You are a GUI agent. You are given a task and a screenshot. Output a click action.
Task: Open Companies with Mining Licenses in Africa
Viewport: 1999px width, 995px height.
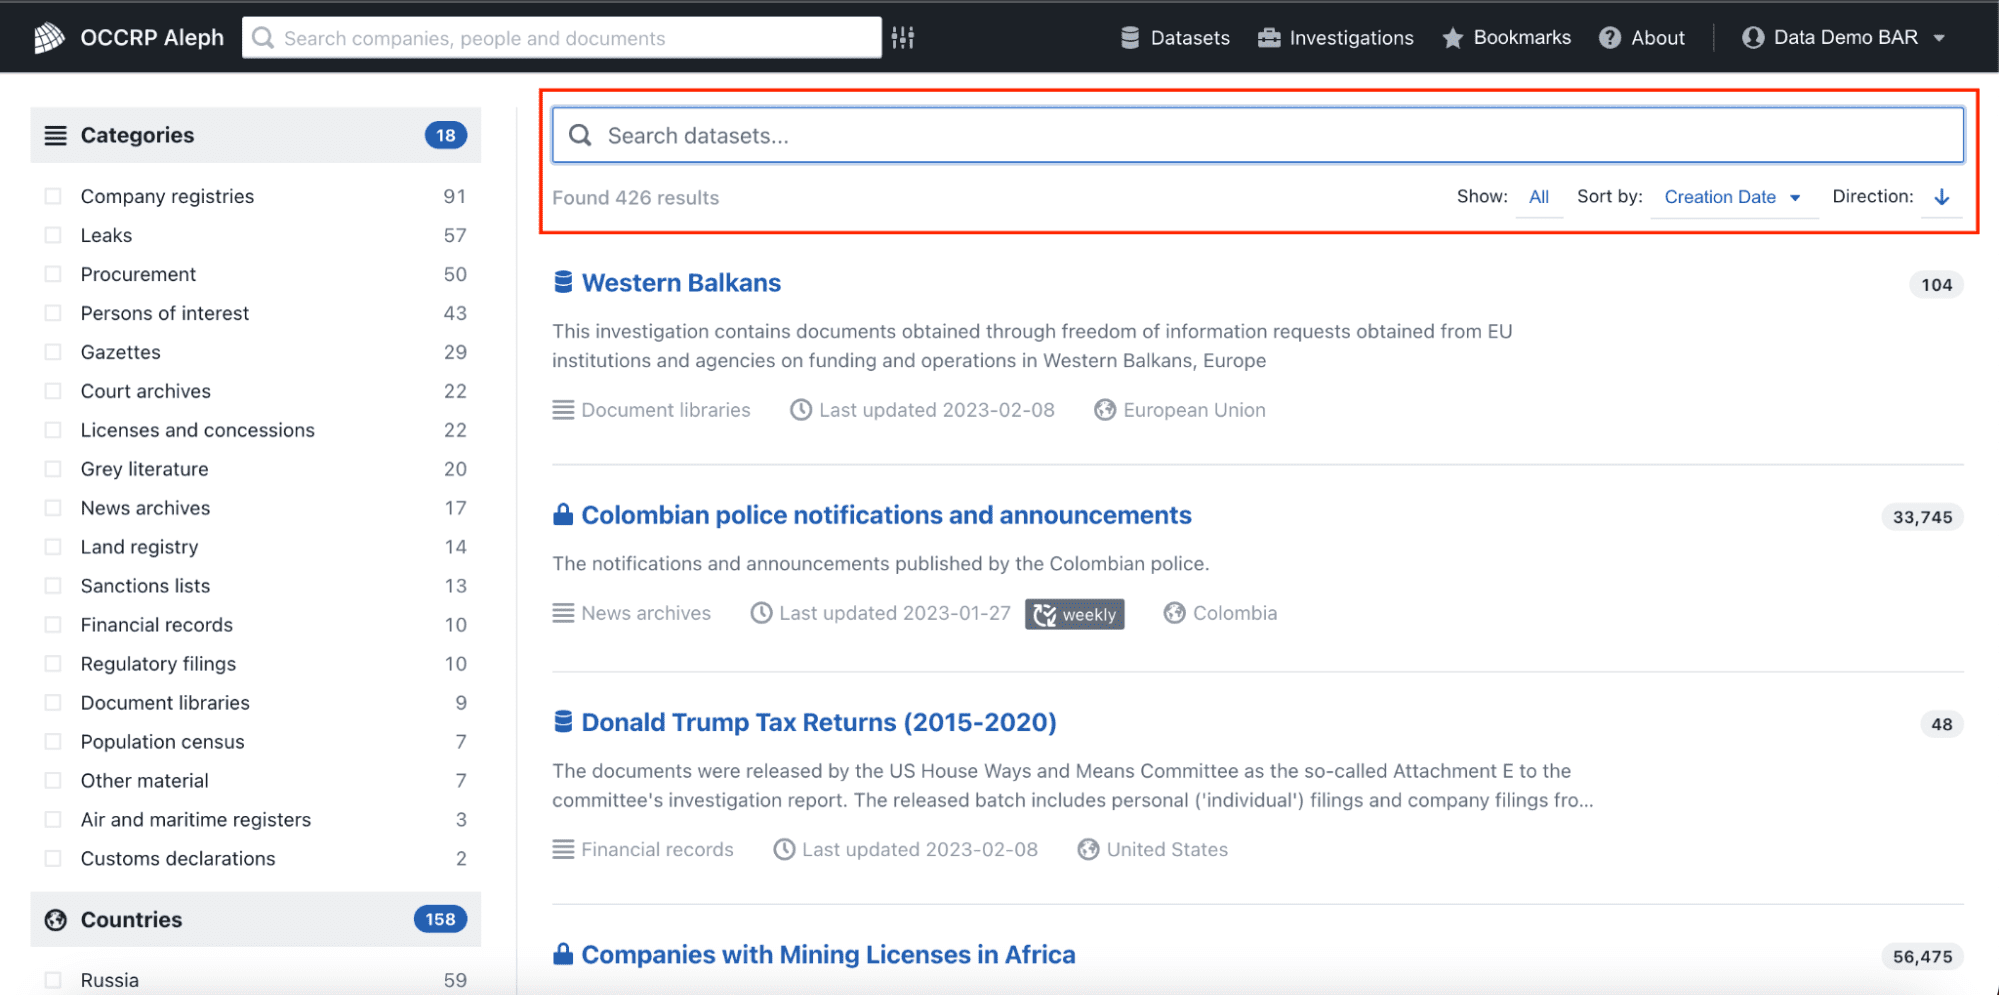click(828, 954)
